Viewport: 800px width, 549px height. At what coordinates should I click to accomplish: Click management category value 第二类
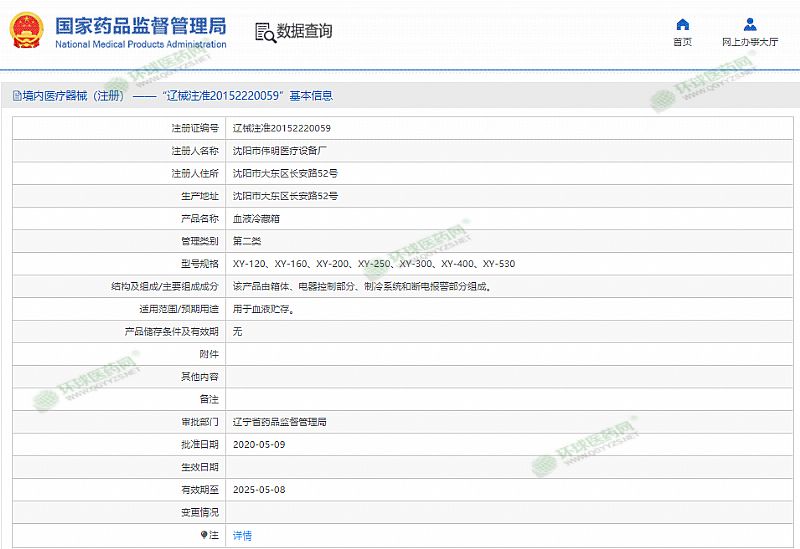[x=246, y=241]
